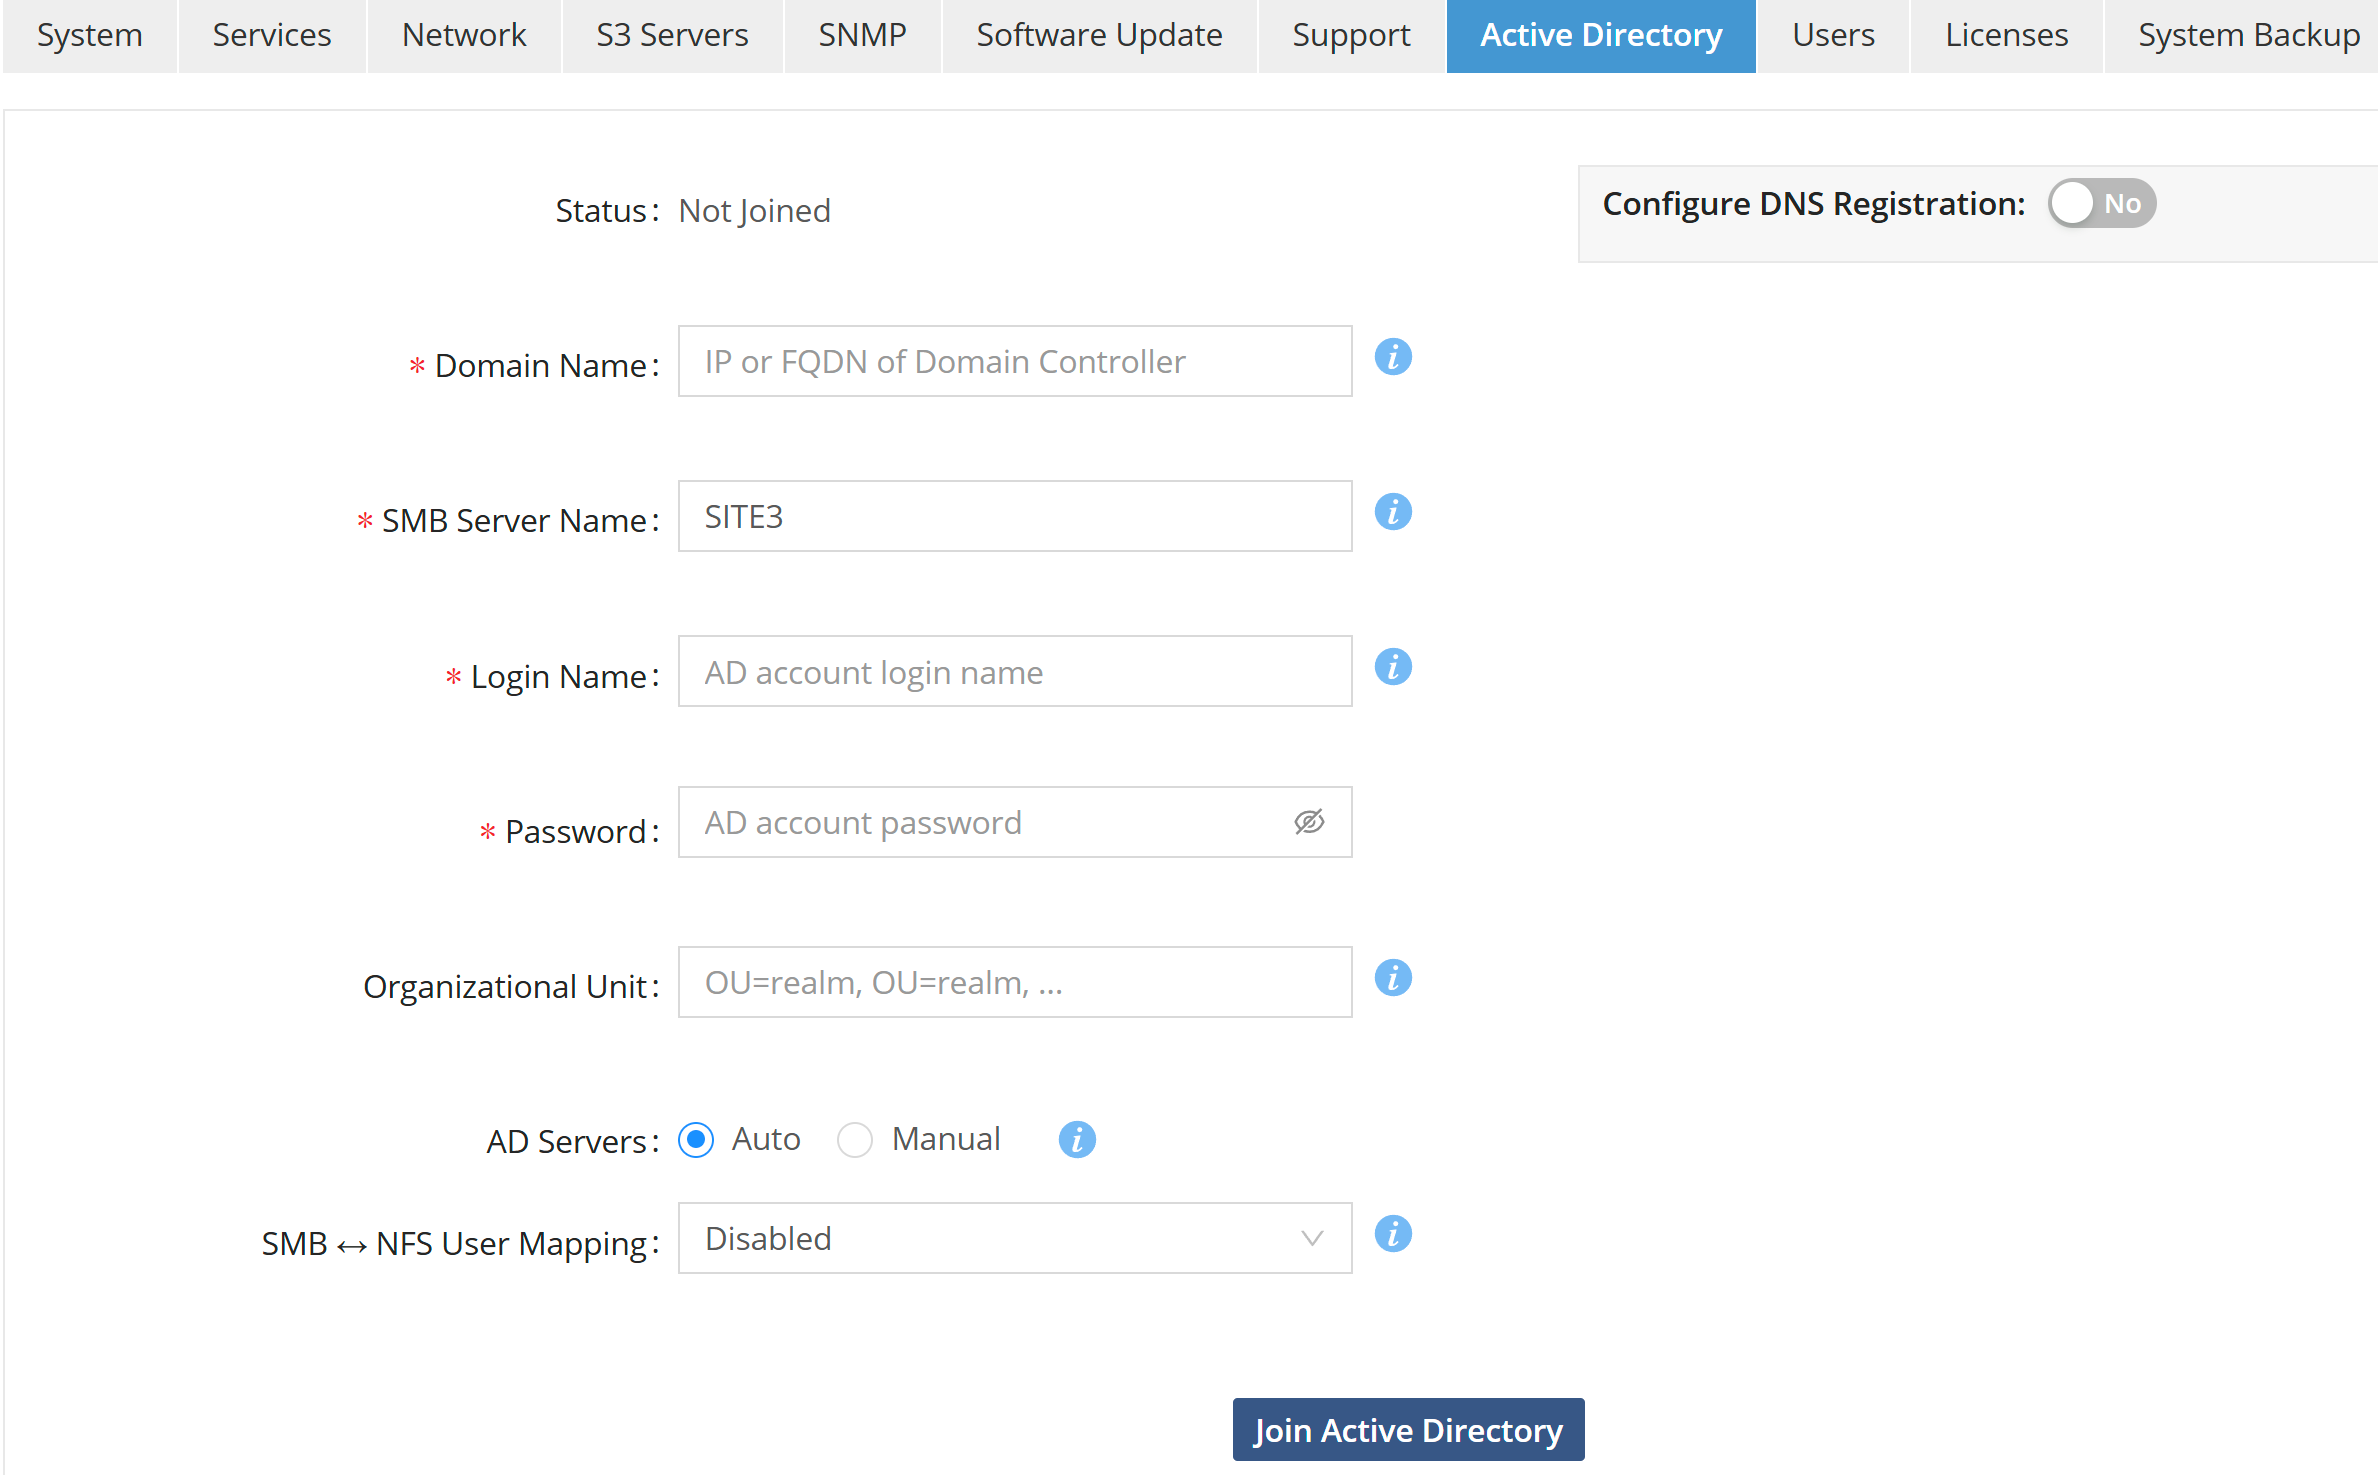The height and width of the screenshot is (1475, 2378).
Task: Open info tooltip for Domain Name
Action: [1392, 357]
